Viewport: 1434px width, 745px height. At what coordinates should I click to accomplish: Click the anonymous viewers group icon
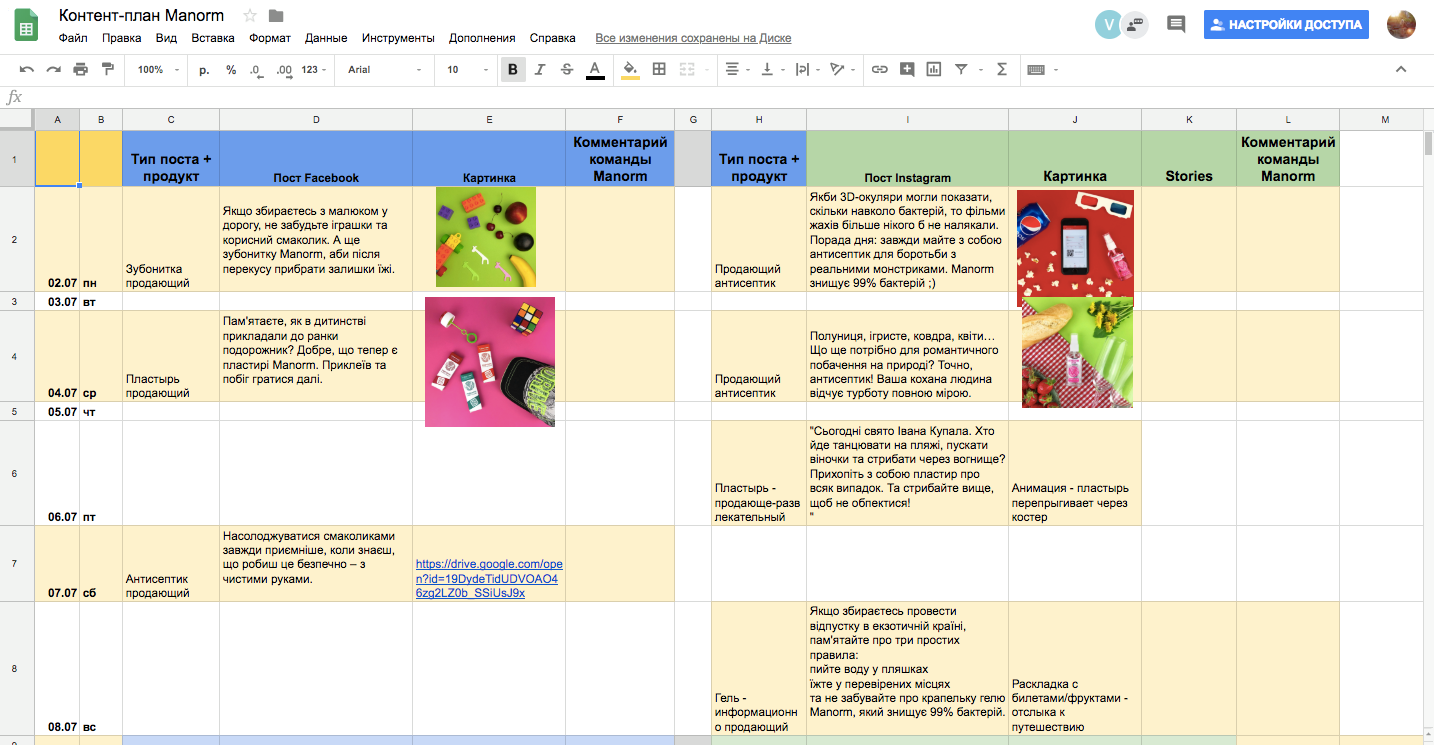click(1135, 25)
